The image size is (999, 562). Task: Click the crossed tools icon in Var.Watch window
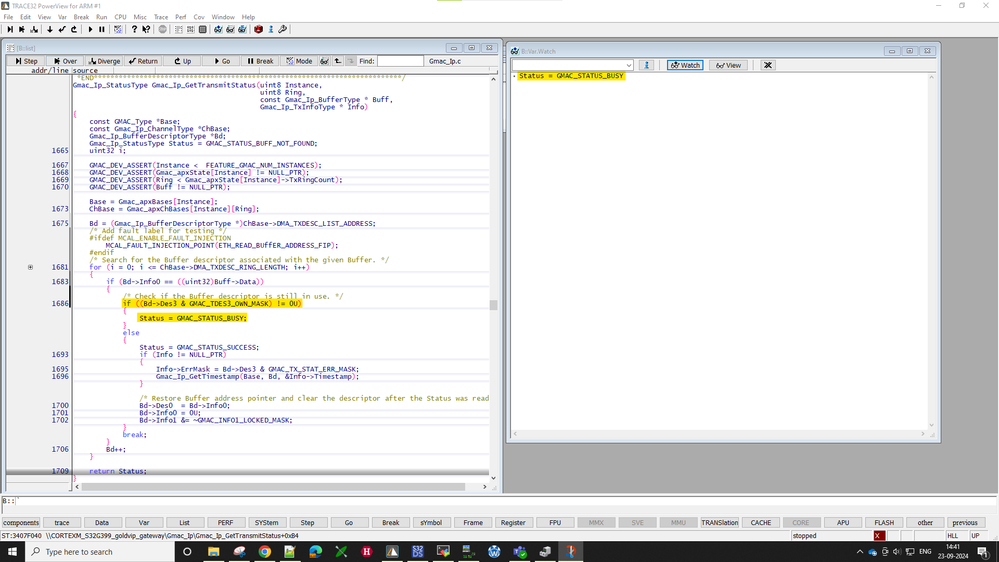tap(768, 65)
